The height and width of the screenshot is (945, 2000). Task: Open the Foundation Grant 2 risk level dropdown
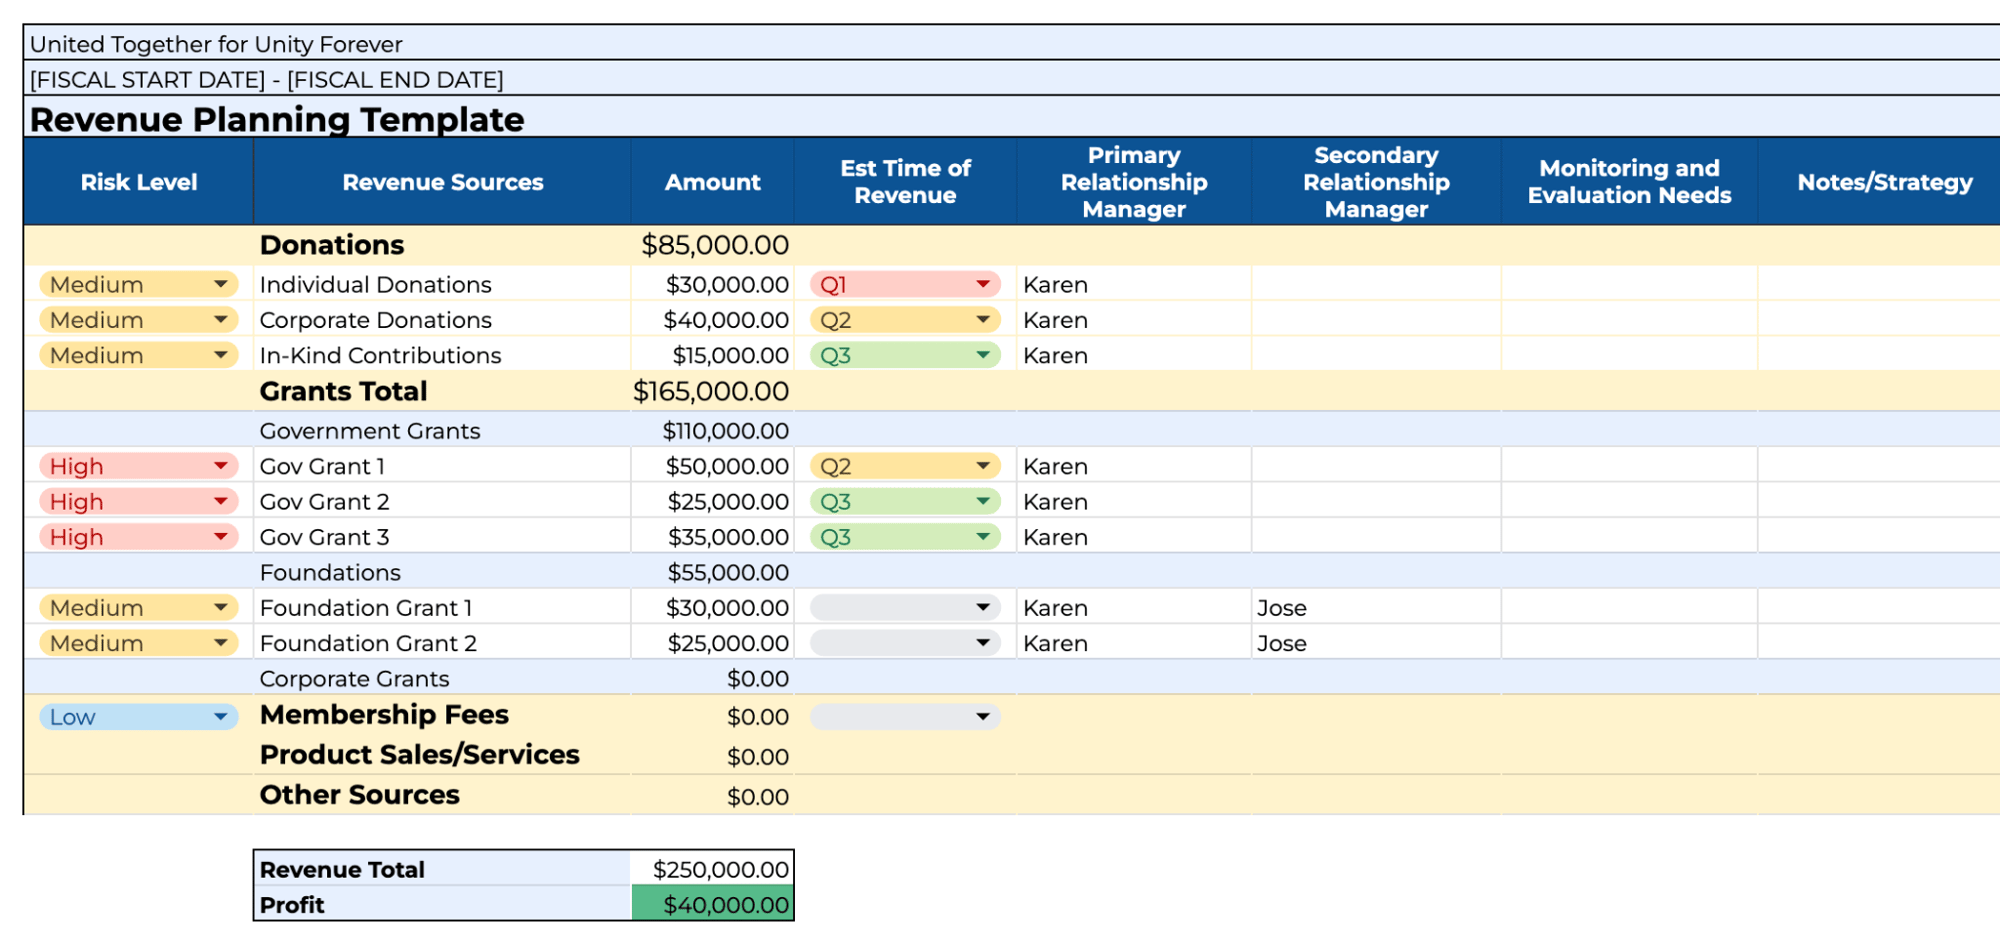coord(139,643)
